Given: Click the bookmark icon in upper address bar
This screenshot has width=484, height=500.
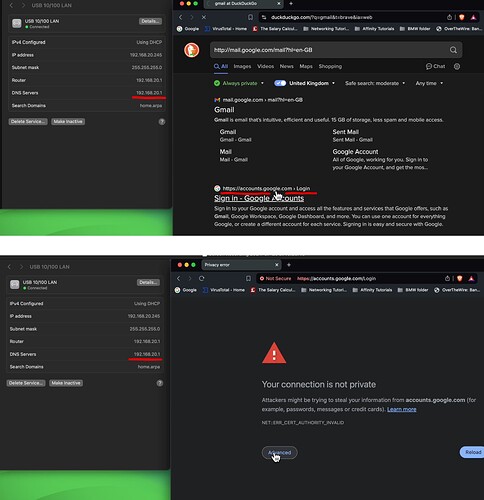Looking at the screenshot, I should [x=250, y=17].
